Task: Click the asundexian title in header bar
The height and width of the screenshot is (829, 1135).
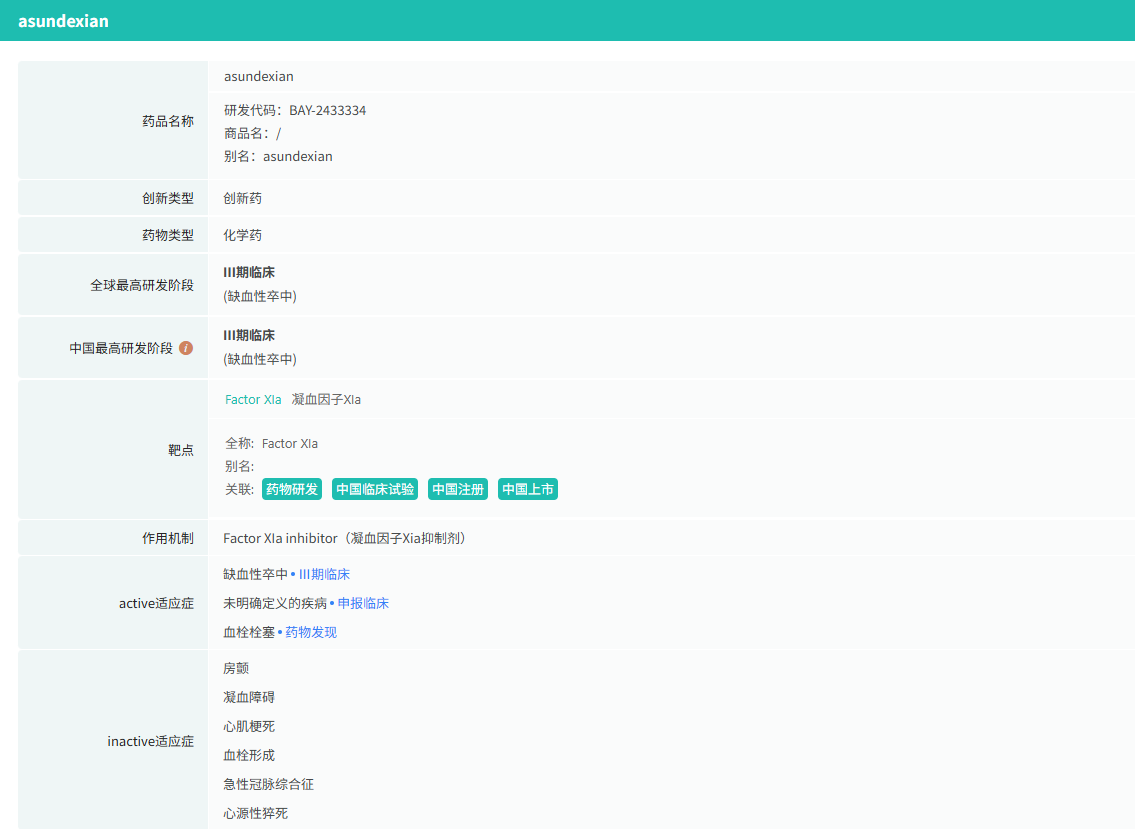Action: click(63, 21)
